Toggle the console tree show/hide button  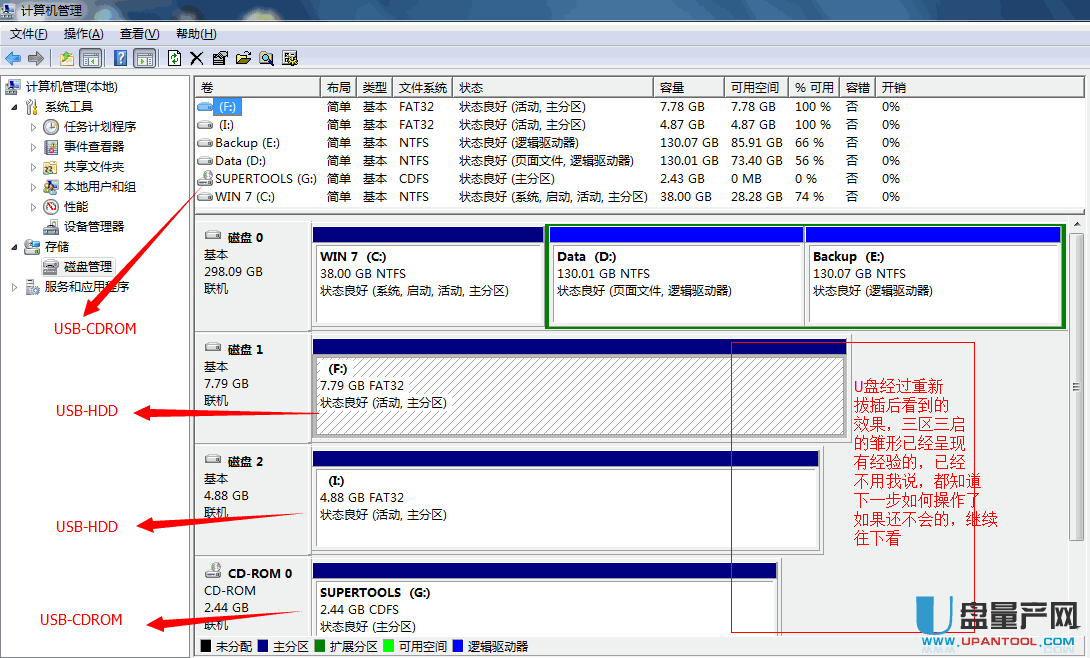[90, 58]
